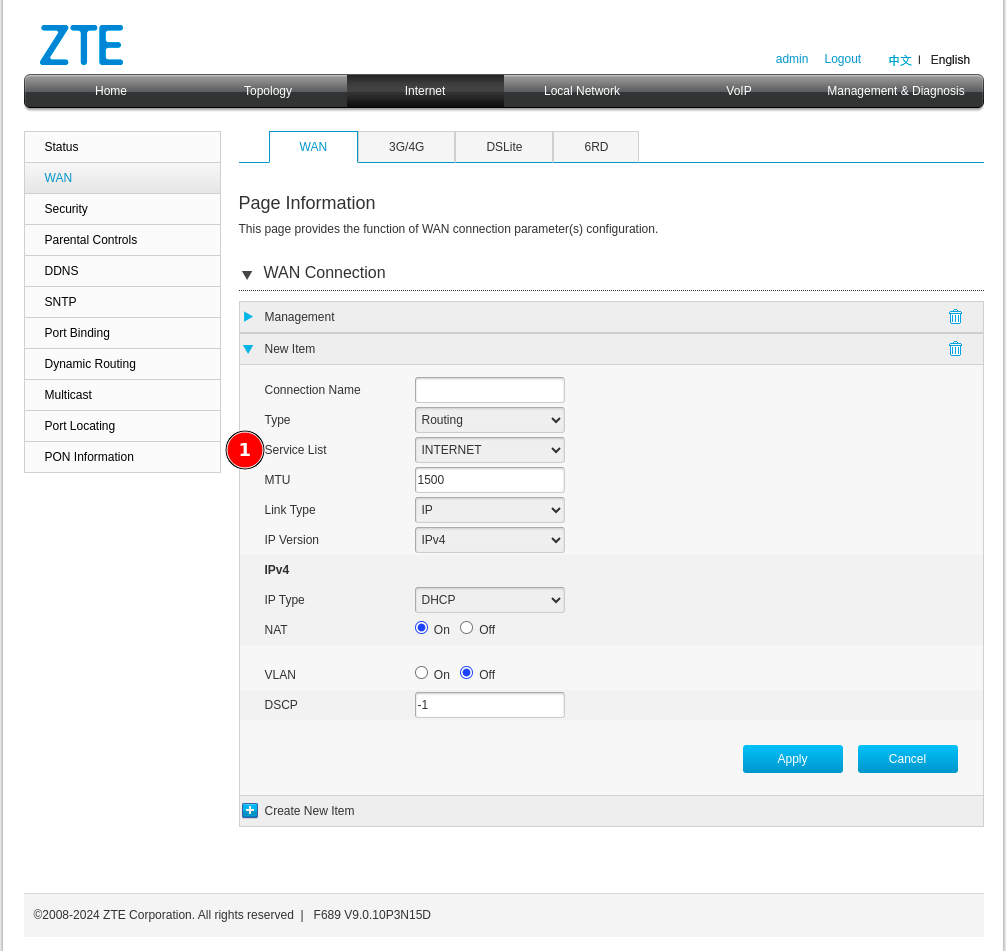This screenshot has height=951, width=1006.
Task: Click the New Item trash icon
Action: [955, 349]
